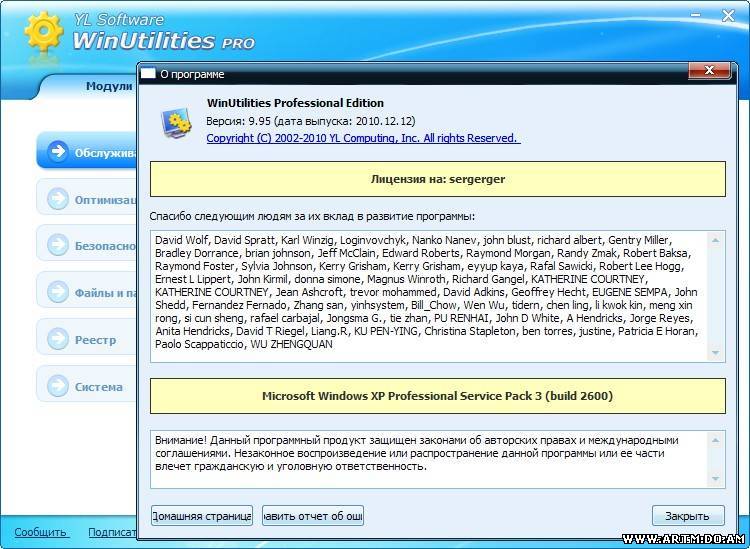Click the WinUtilities Professional Edition heading
The image size is (750, 549).
pyautogui.click(x=295, y=103)
